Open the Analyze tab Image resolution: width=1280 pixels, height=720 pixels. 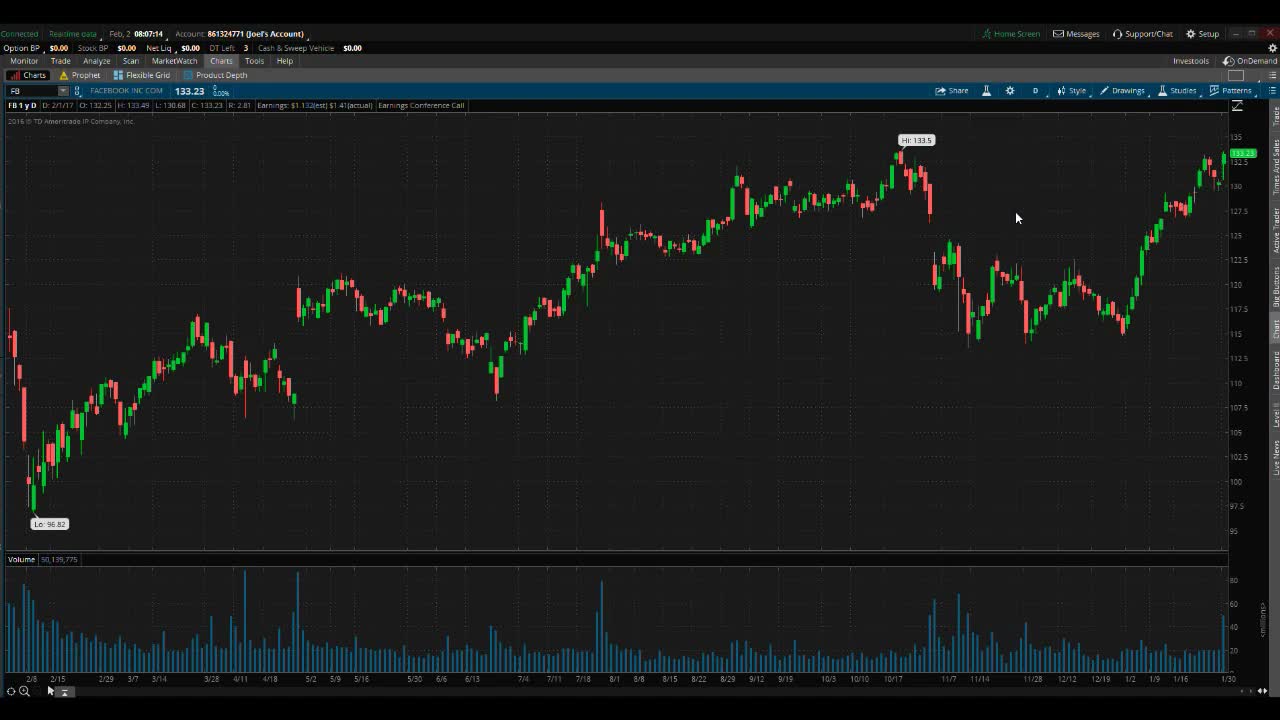click(x=97, y=61)
